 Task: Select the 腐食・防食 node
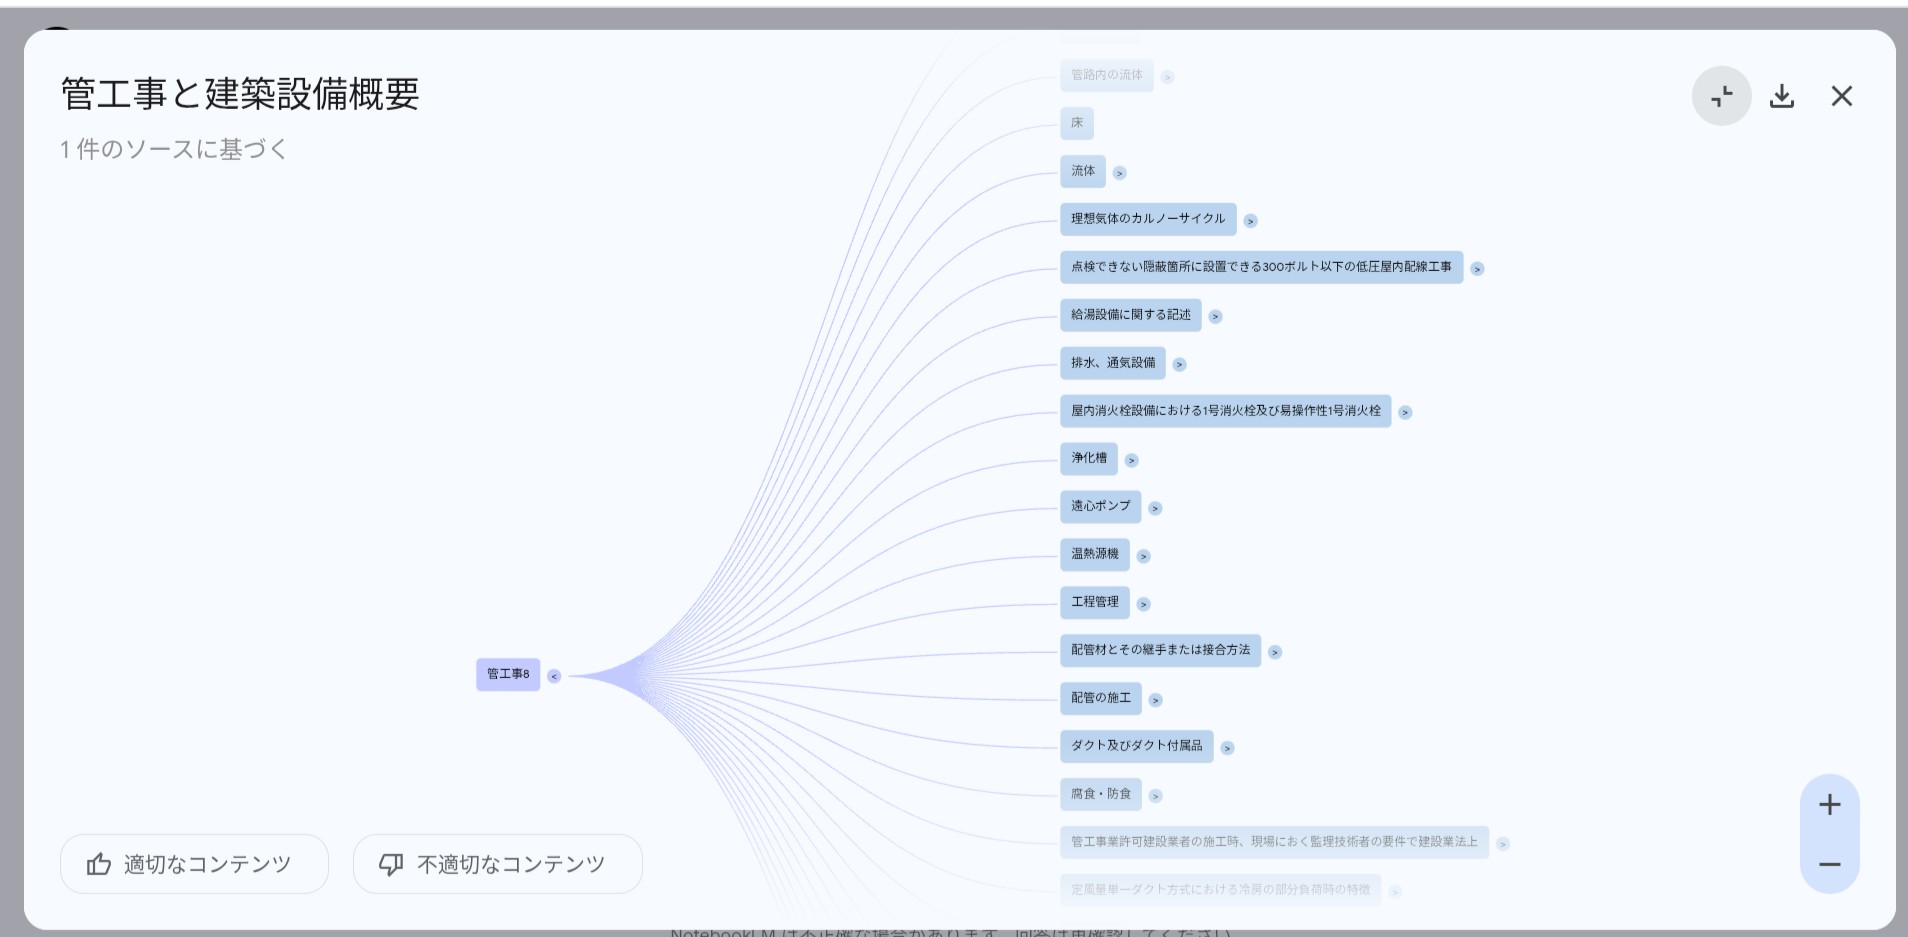(x=1101, y=794)
